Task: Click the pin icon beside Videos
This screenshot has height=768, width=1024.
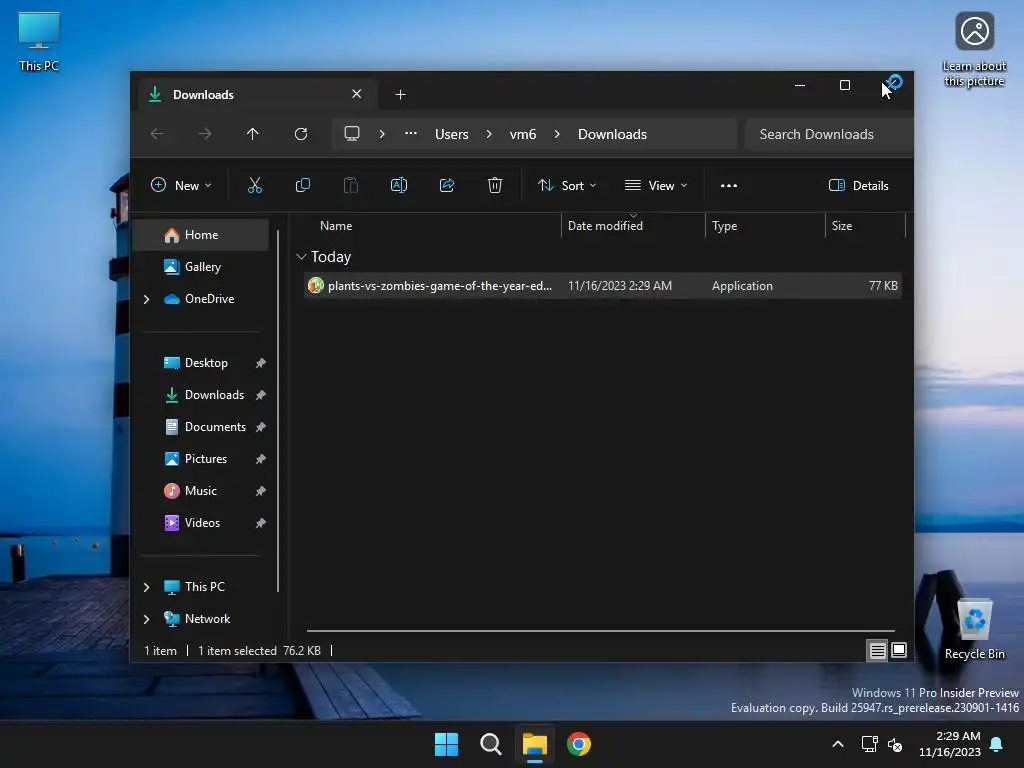Action: pos(261,522)
